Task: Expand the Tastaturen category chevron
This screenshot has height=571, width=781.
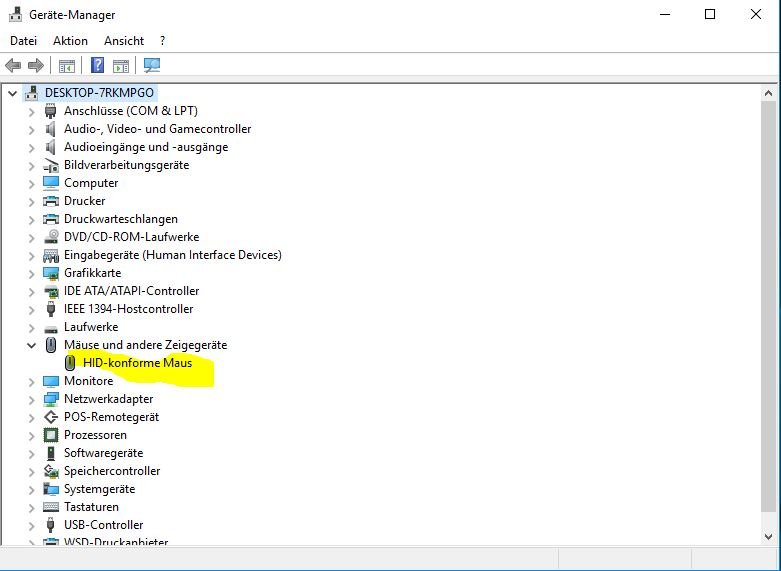Action: click(x=31, y=507)
